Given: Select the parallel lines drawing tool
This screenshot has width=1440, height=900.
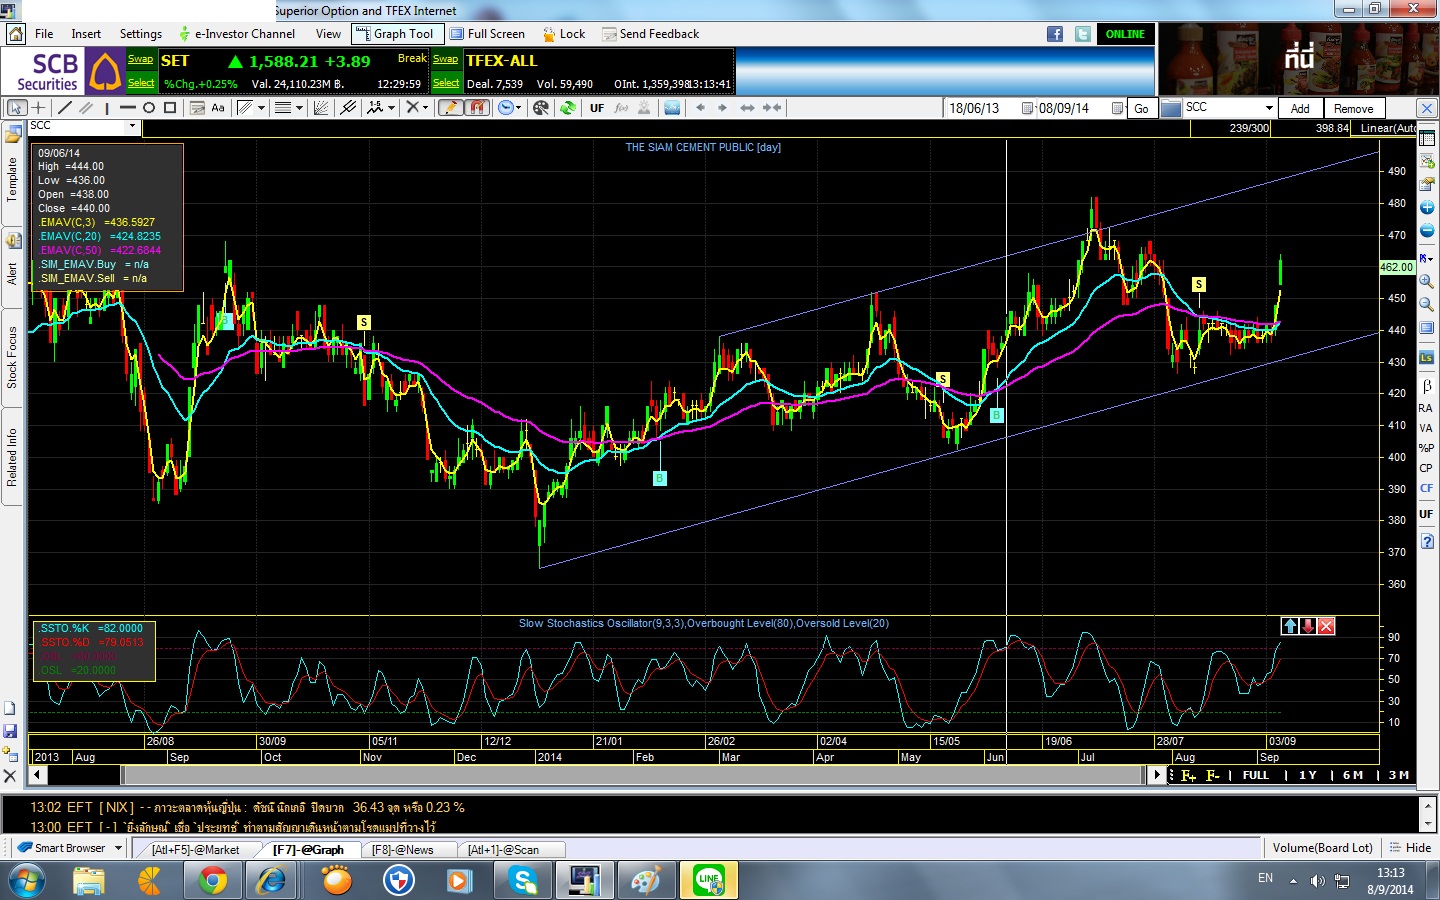Looking at the screenshot, I should (86, 108).
